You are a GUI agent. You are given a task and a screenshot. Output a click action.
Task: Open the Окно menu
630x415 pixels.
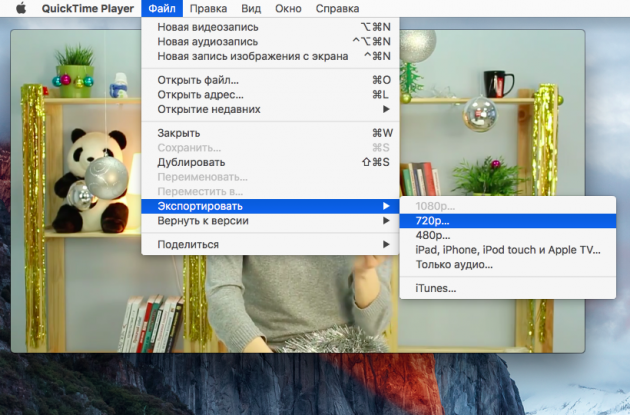288,8
